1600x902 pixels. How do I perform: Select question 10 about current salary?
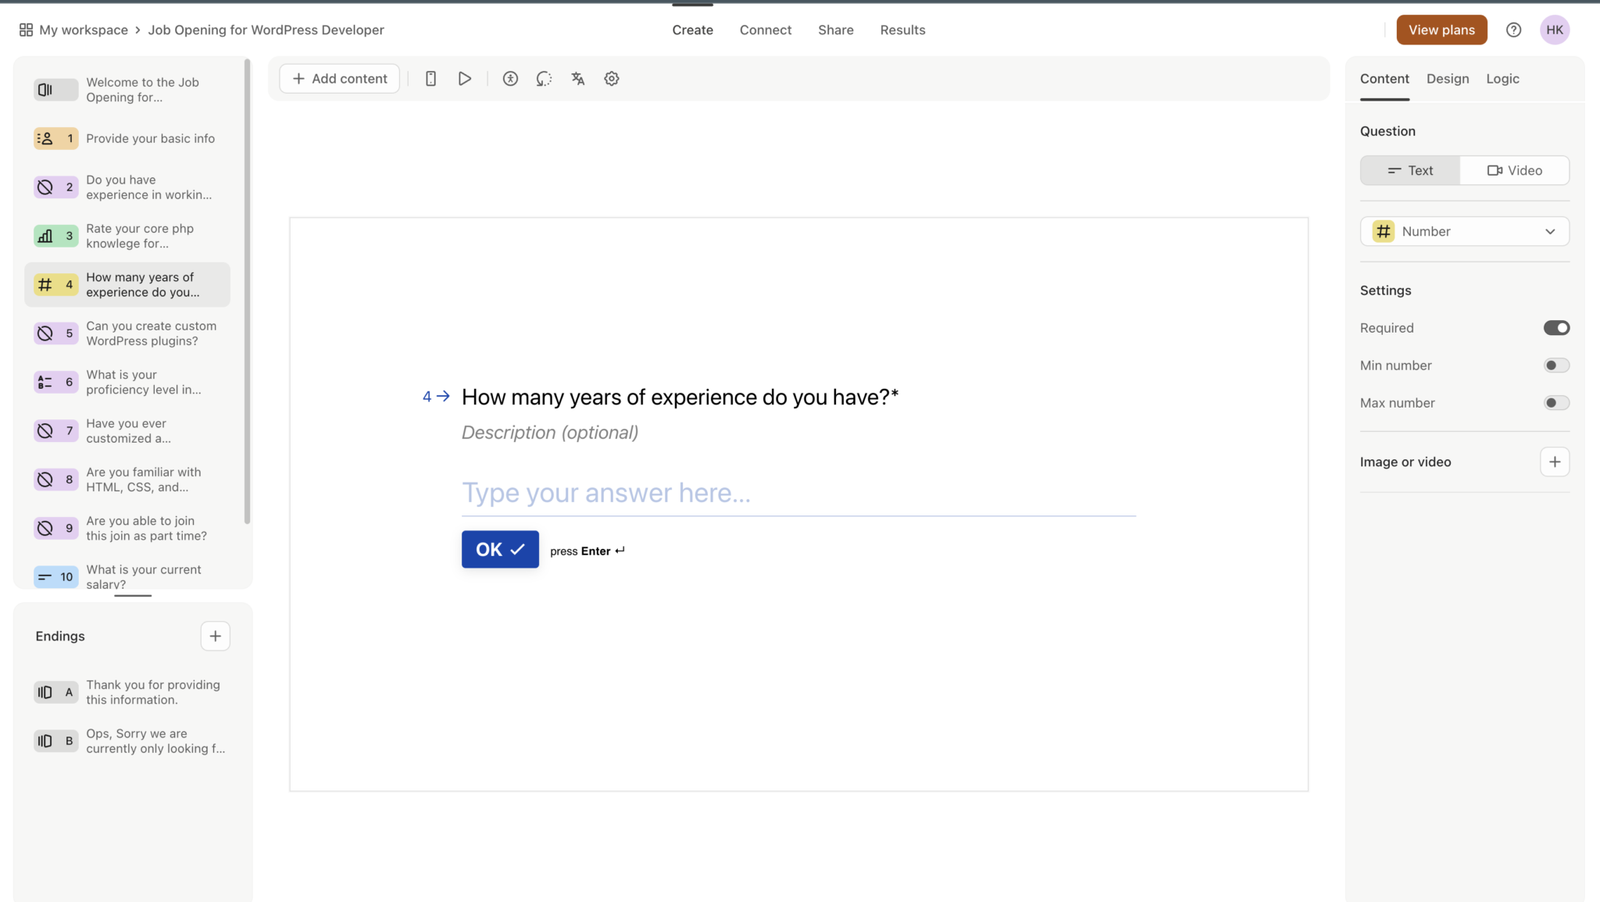click(x=131, y=577)
